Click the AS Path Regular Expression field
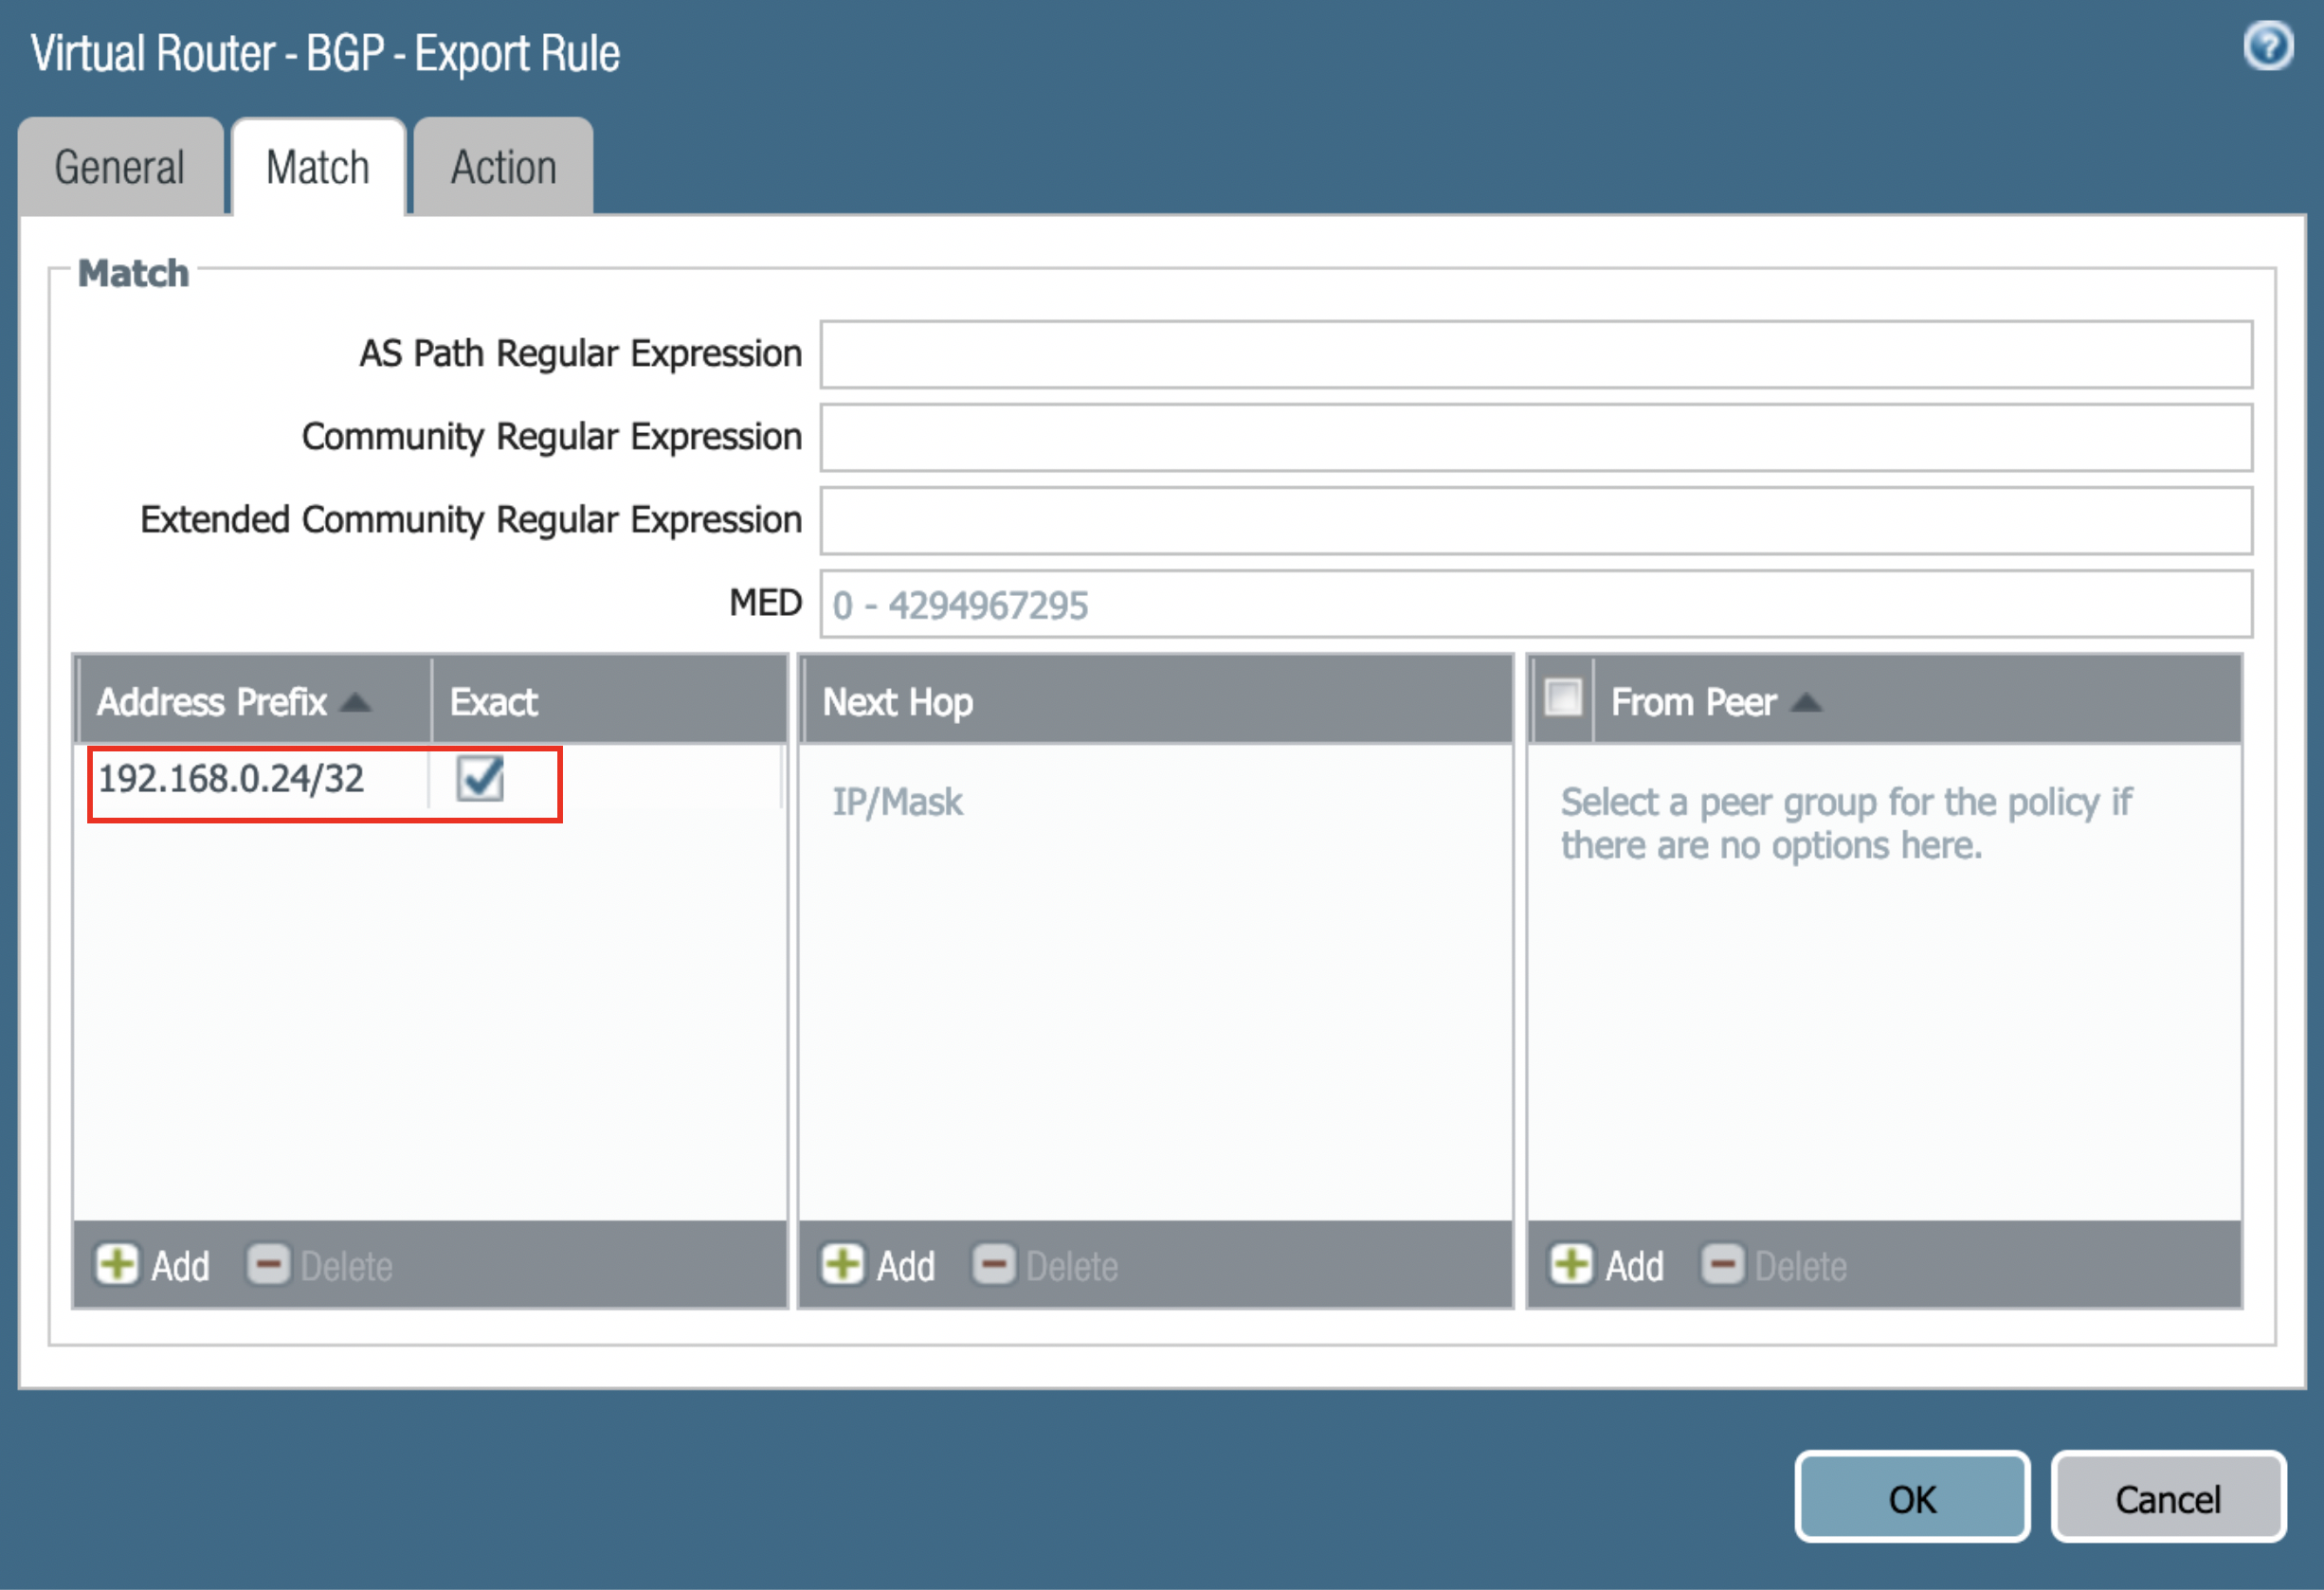The width and height of the screenshot is (2324, 1590). click(1535, 354)
